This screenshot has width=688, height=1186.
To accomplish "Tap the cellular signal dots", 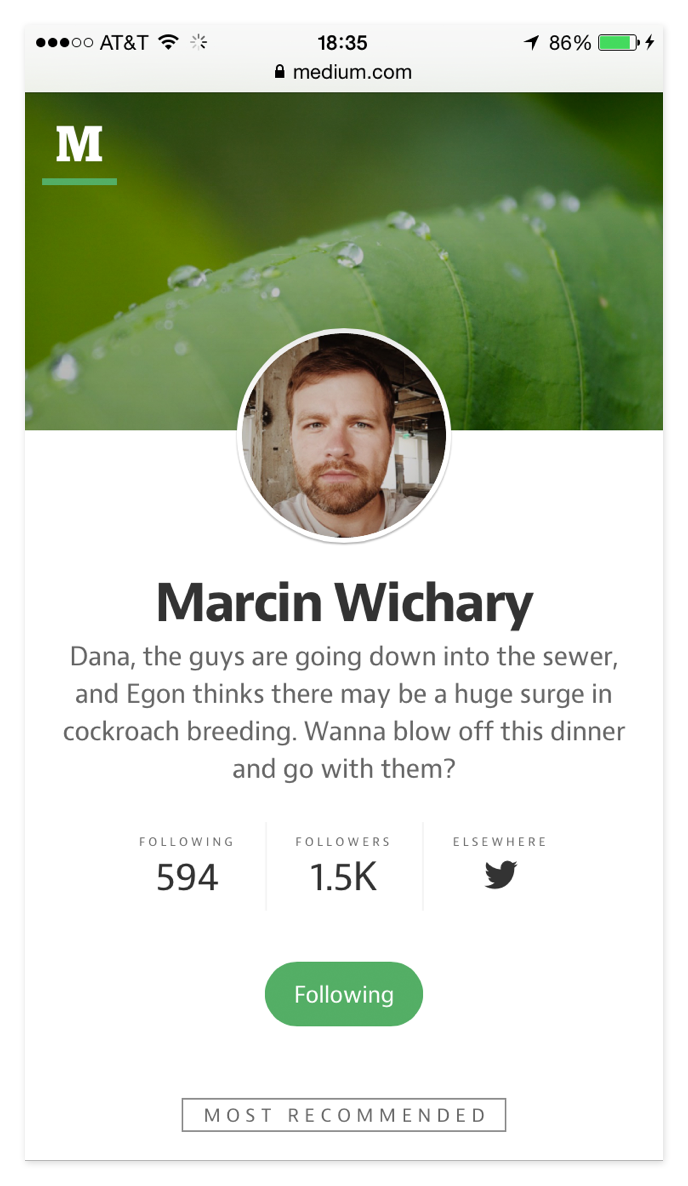I will point(64,42).
